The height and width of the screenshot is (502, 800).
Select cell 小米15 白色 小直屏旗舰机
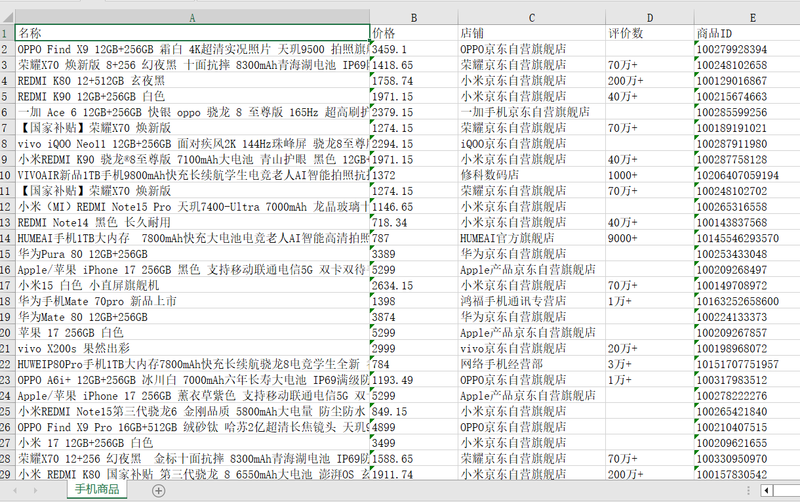[192, 285]
